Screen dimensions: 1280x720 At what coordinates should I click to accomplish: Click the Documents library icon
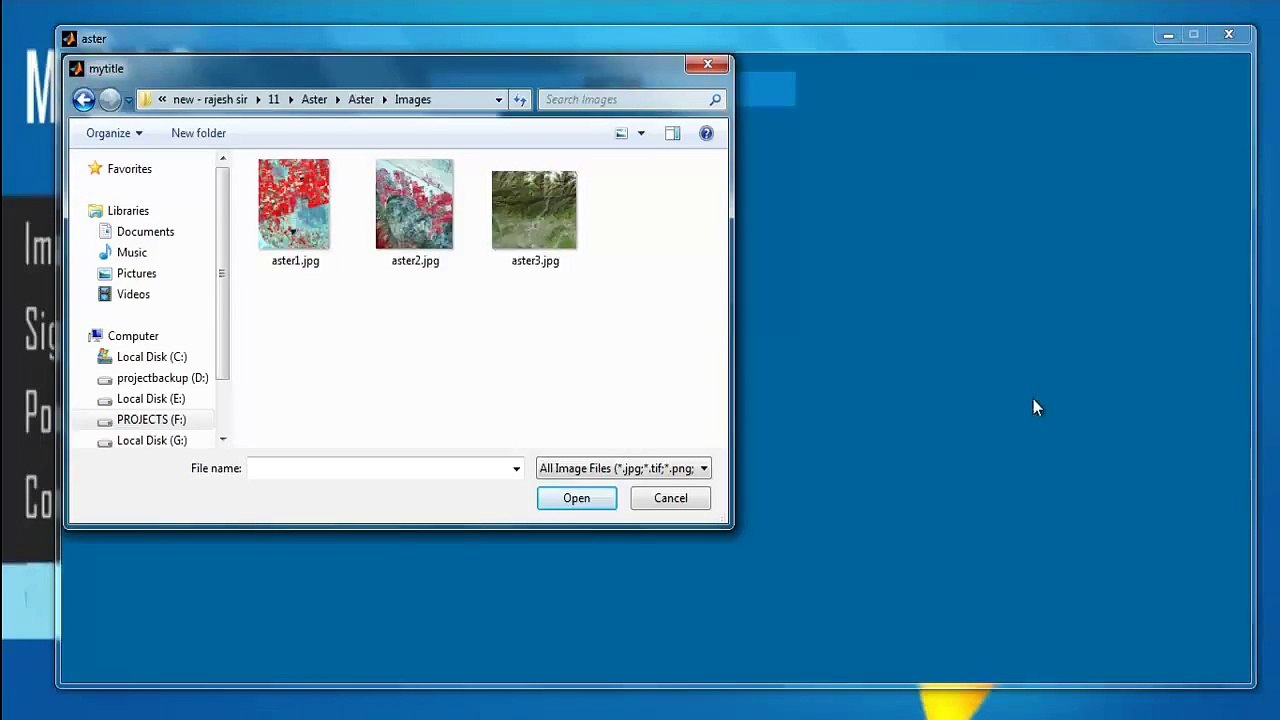click(105, 231)
